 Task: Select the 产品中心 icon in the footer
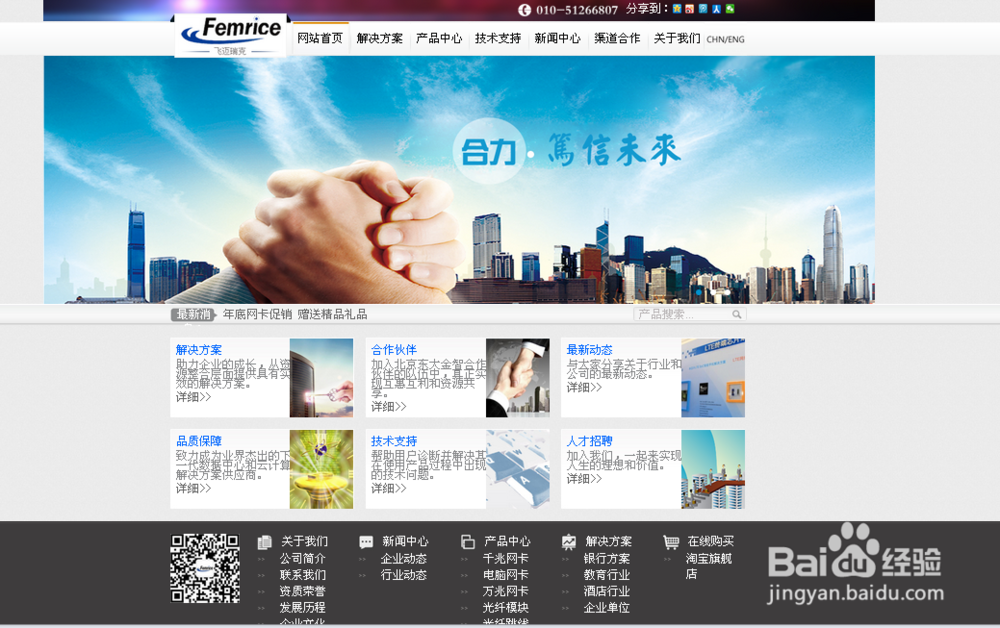(x=467, y=541)
